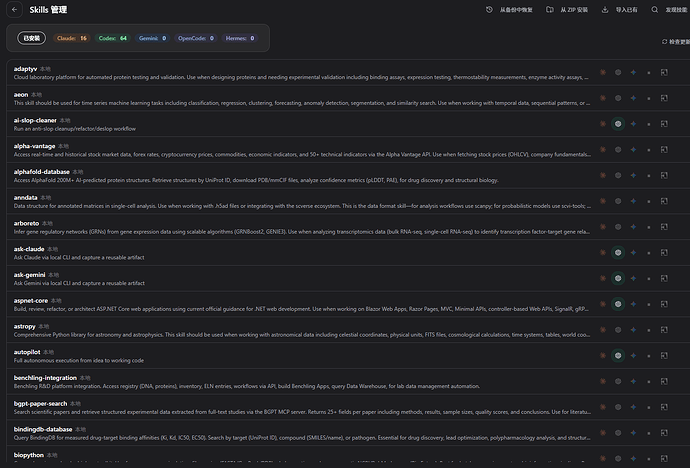The height and width of the screenshot is (468, 690).
Task: Select the benchling-integration skill name
Action: coord(45,378)
